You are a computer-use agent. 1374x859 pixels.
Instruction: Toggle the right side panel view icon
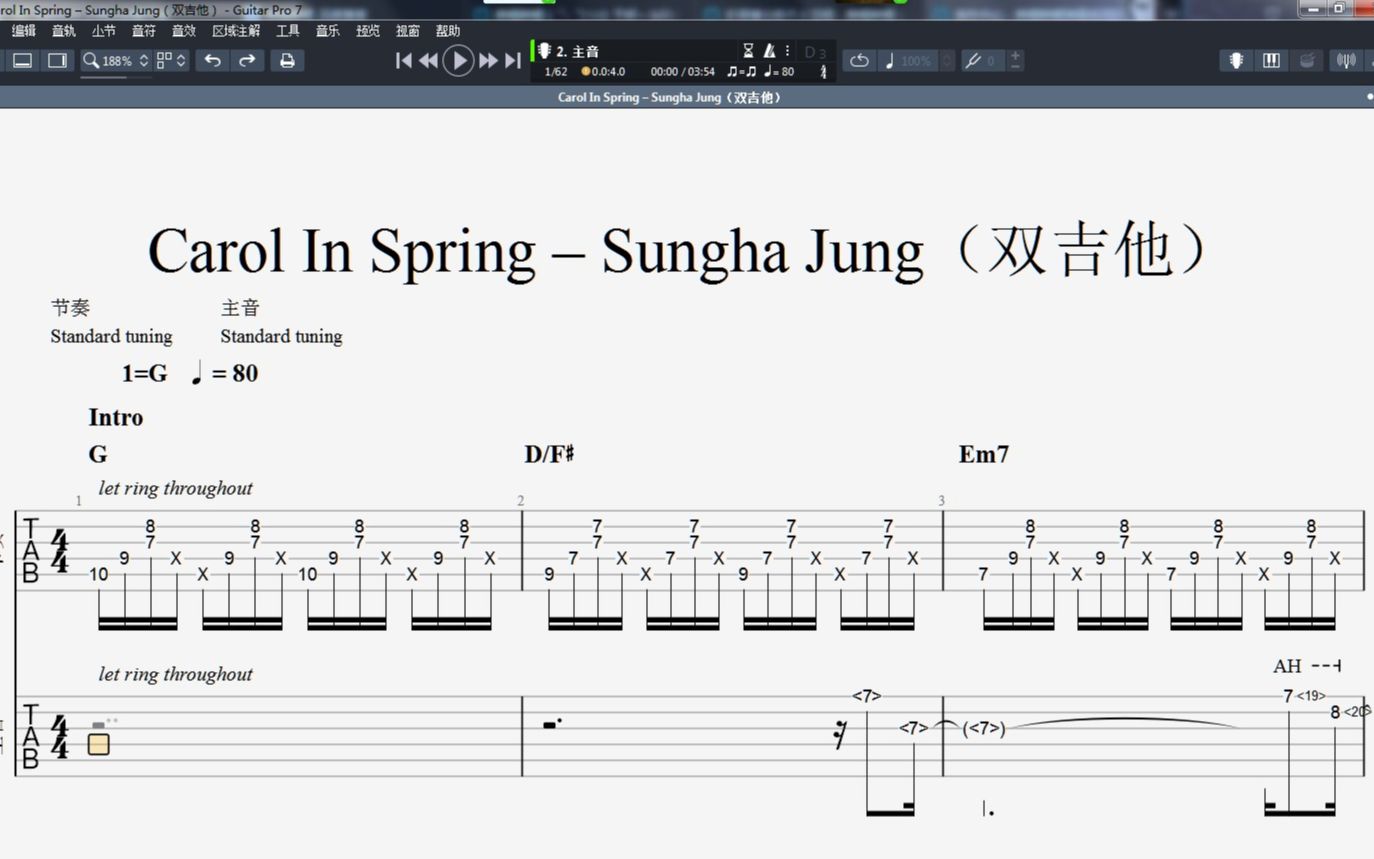point(58,61)
